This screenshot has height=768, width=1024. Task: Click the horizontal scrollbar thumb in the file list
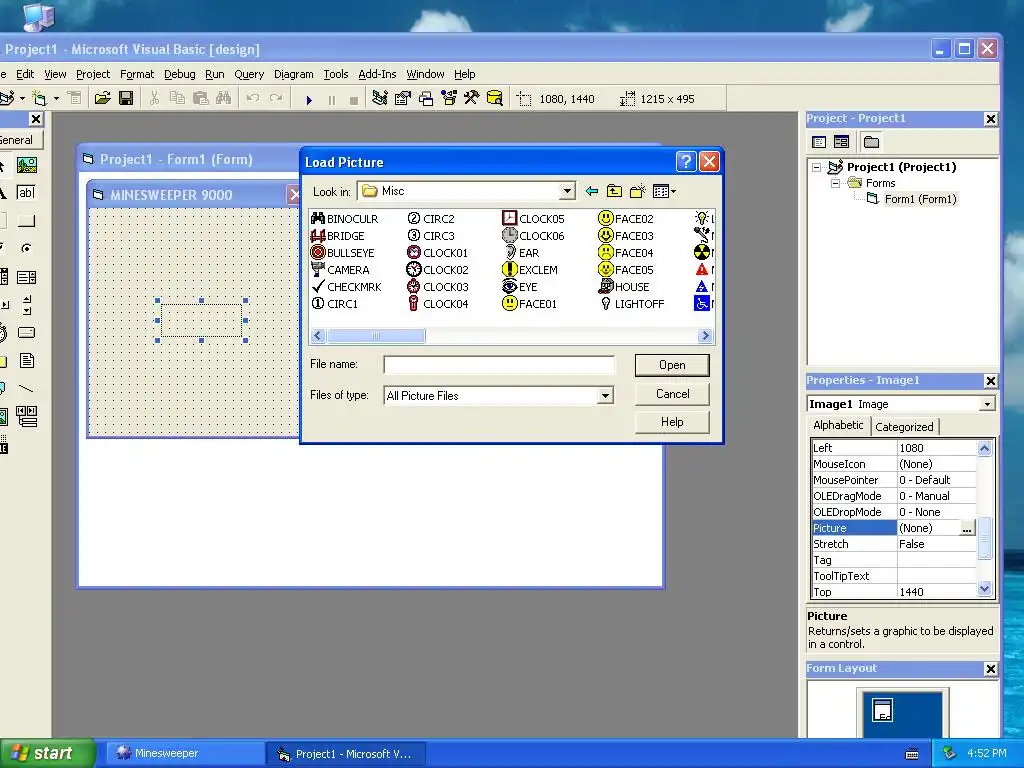pyautogui.click(x=376, y=336)
